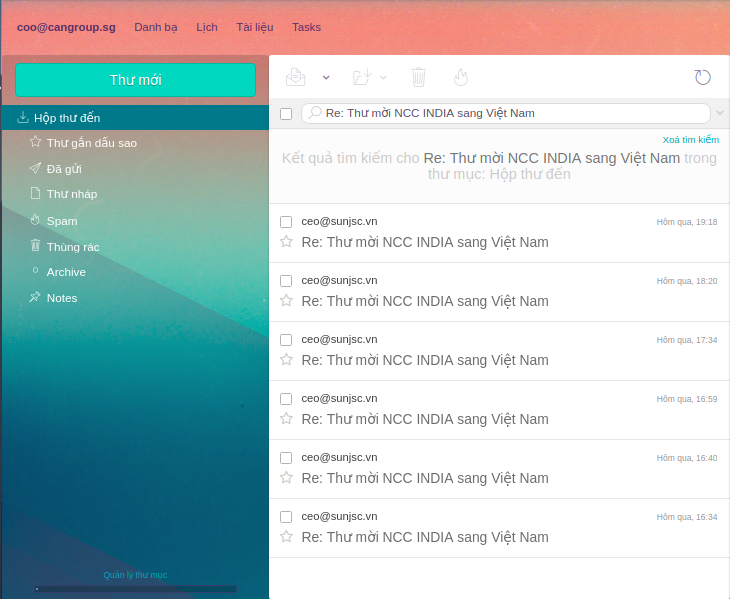
Task: Open the message subject dated Hôm qua, 17:34
Action: click(x=425, y=360)
